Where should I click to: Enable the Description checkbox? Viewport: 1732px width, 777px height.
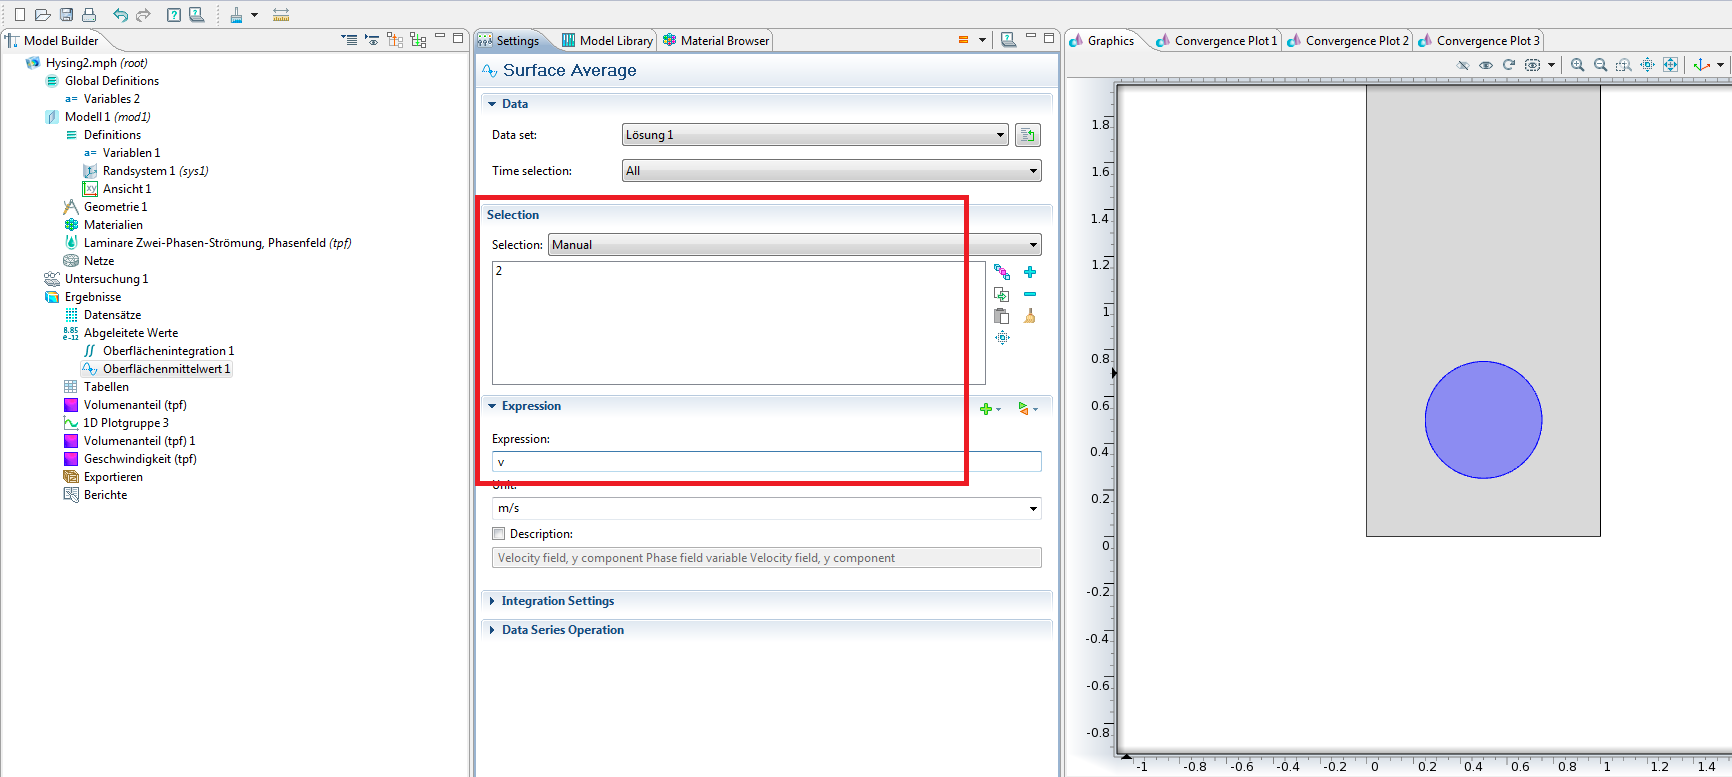pos(499,534)
